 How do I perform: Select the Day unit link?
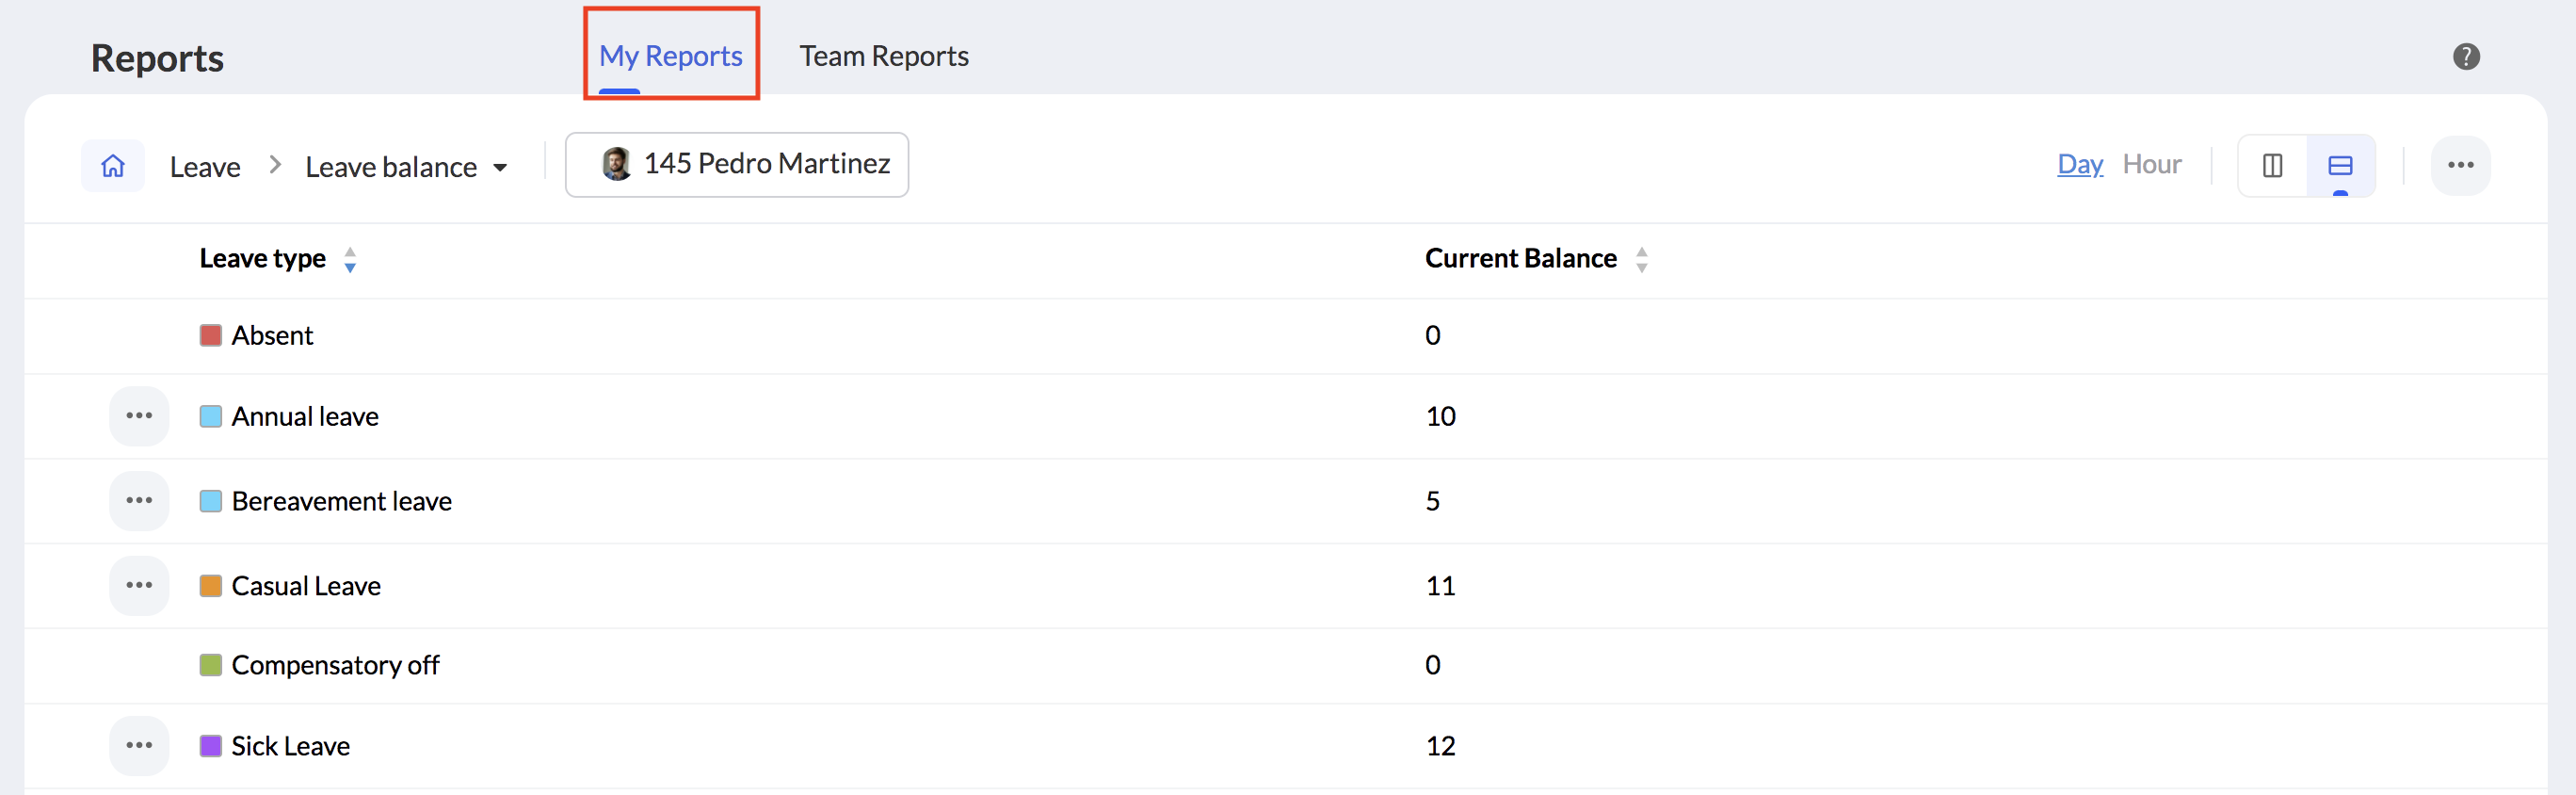pos(2079,164)
